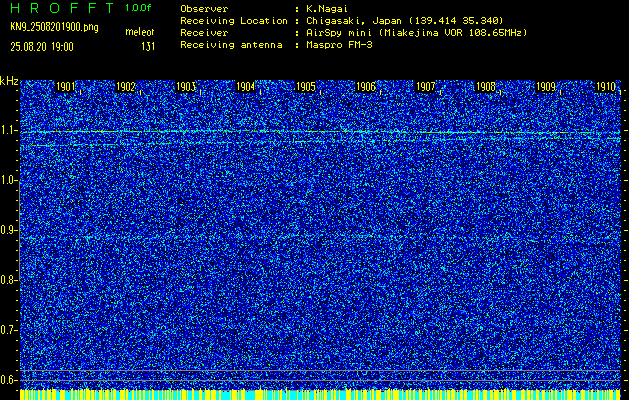
Task: Click the date stamp 25.08.20 19:00
Action: (42, 47)
